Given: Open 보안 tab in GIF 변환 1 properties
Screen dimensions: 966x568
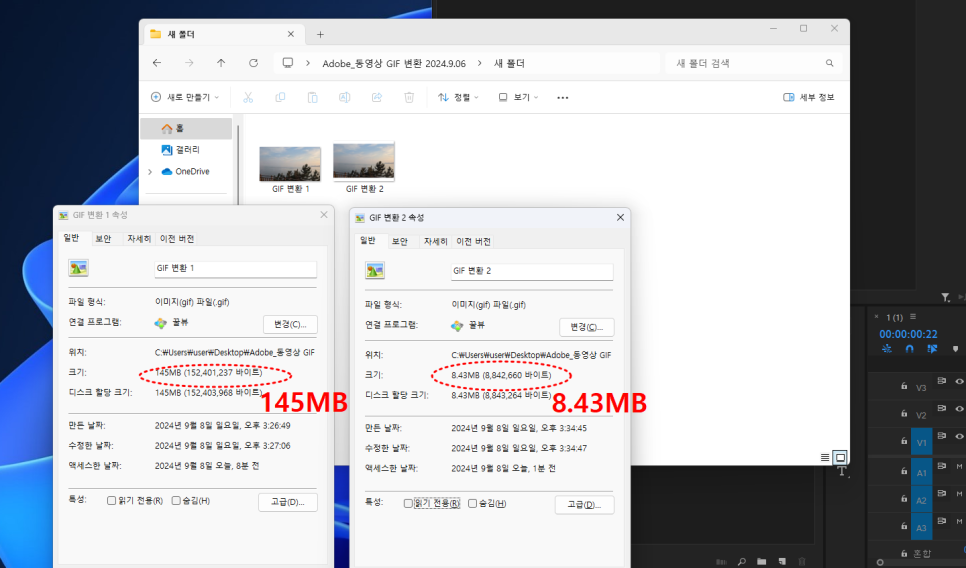Looking at the screenshot, I should (104, 239).
